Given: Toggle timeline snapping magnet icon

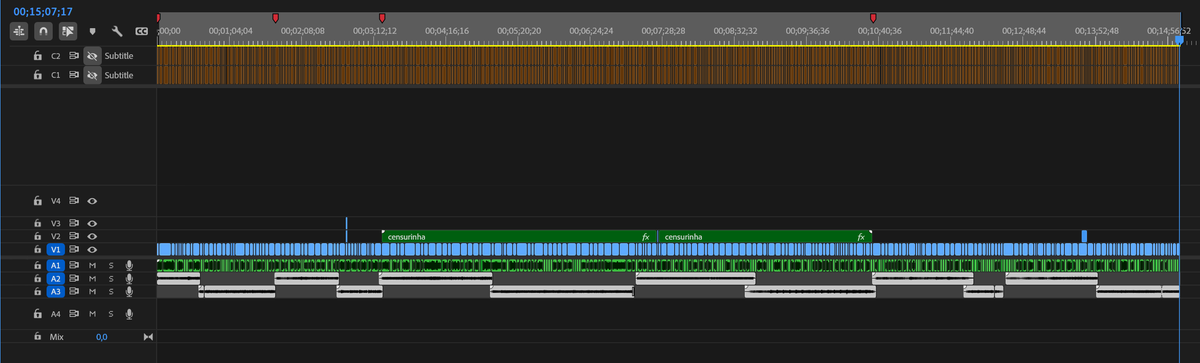Looking at the screenshot, I should pyautogui.click(x=43, y=31).
